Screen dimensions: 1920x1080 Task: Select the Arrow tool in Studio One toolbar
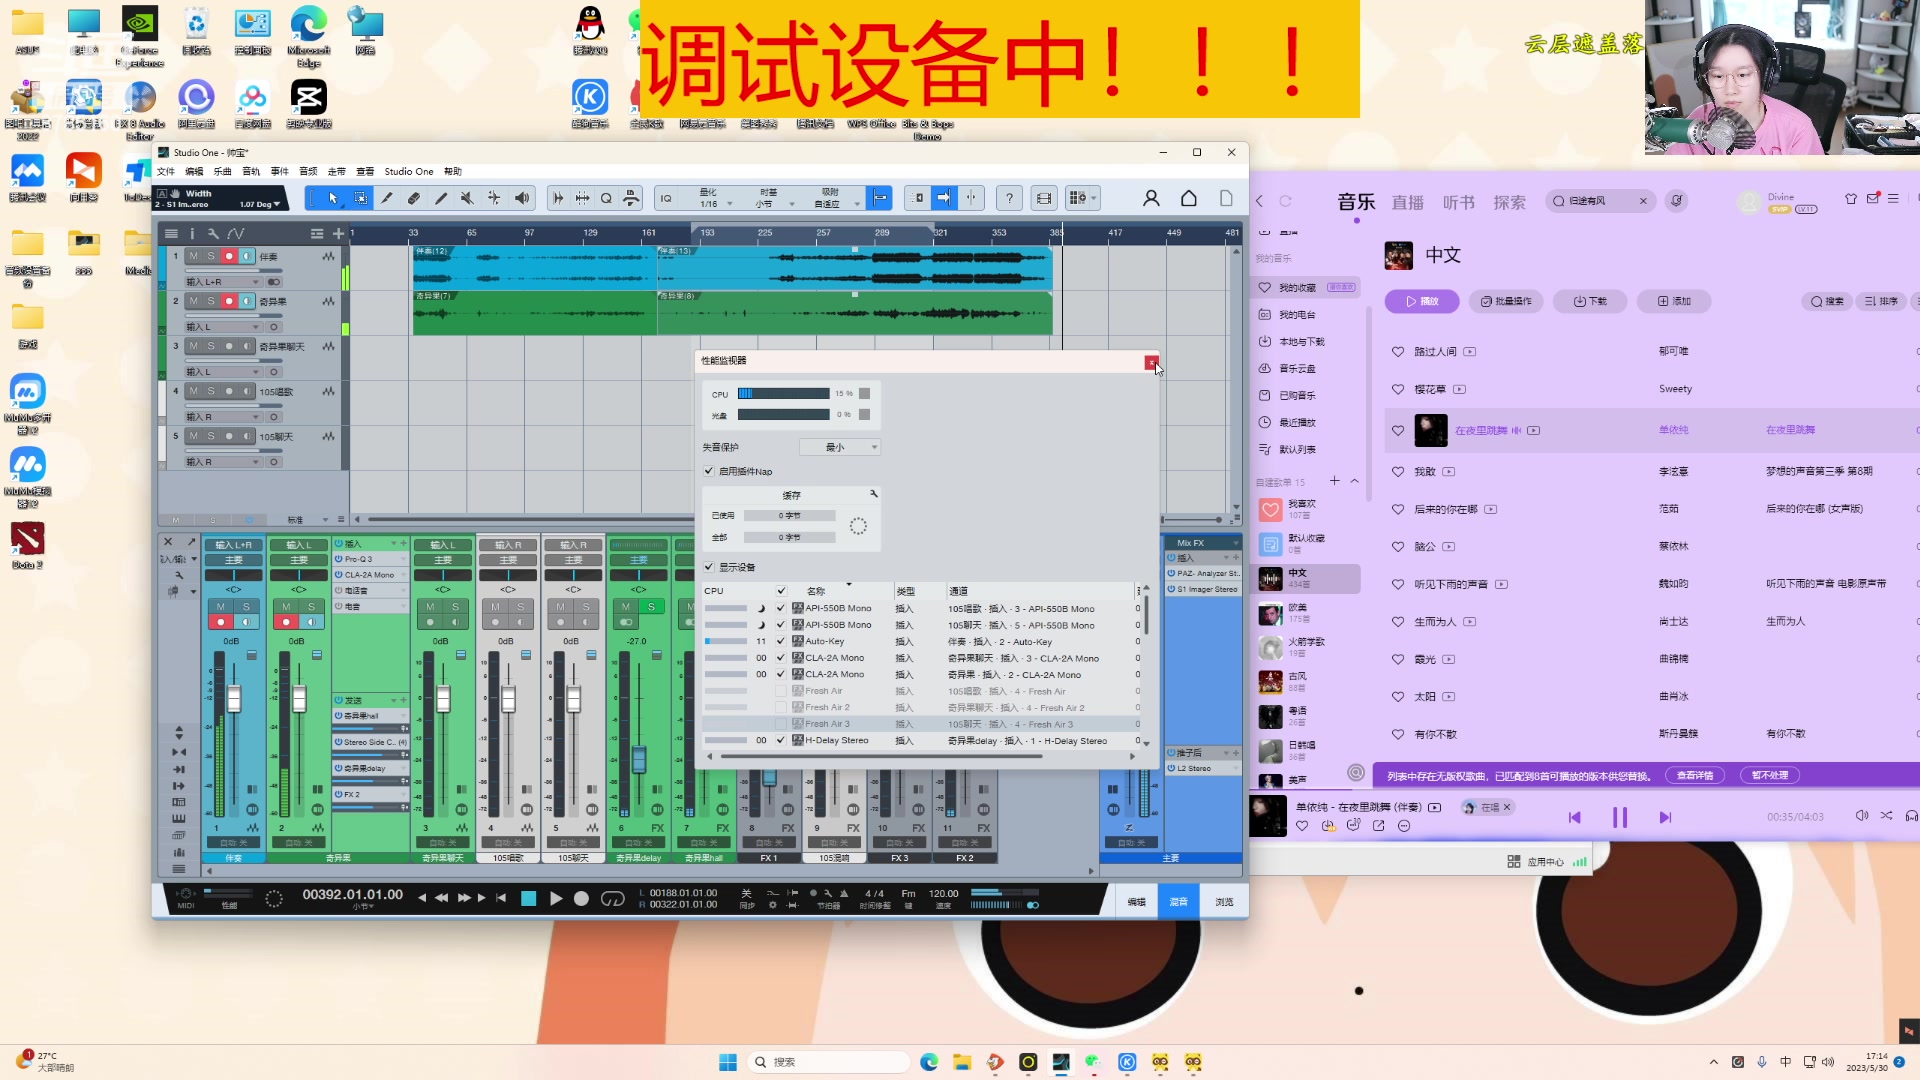coord(333,198)
